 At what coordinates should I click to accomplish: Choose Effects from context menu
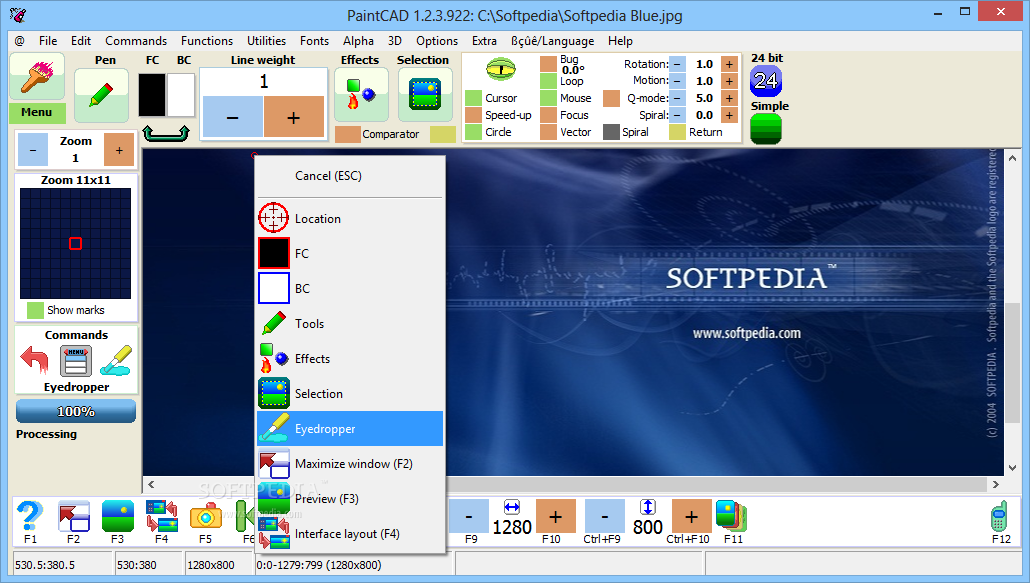click(350, 358)
